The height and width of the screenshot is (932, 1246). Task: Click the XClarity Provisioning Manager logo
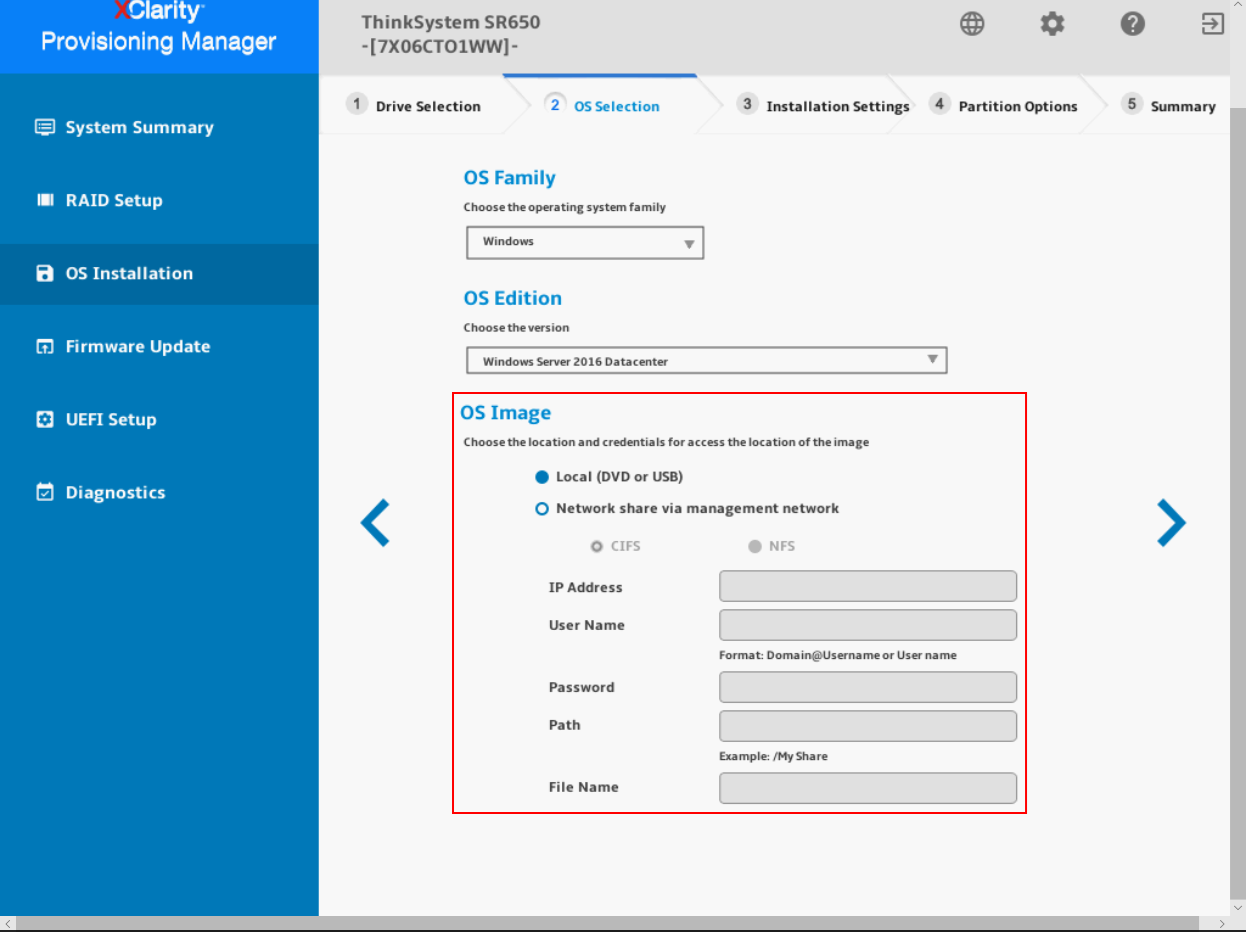pyautogui.click(x=159, y=28)
